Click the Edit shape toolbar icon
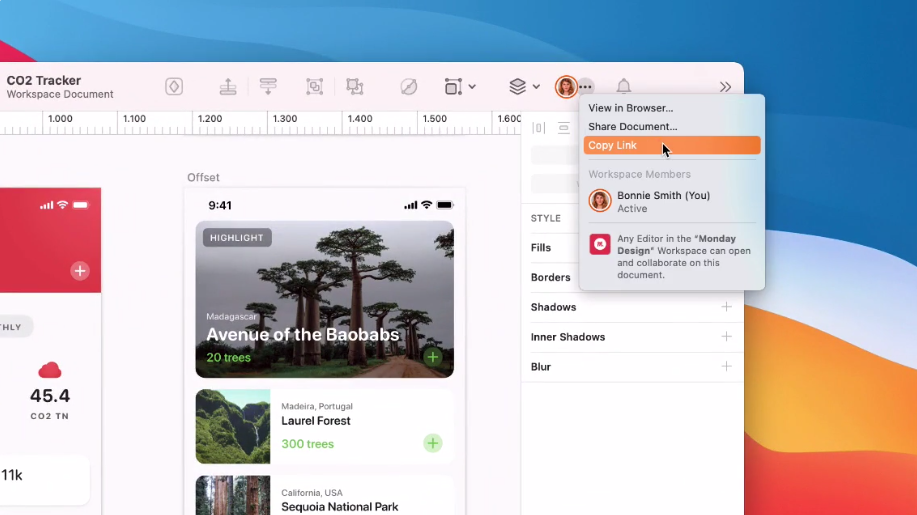This screenshot has width=917, height=515. (409, 87)
